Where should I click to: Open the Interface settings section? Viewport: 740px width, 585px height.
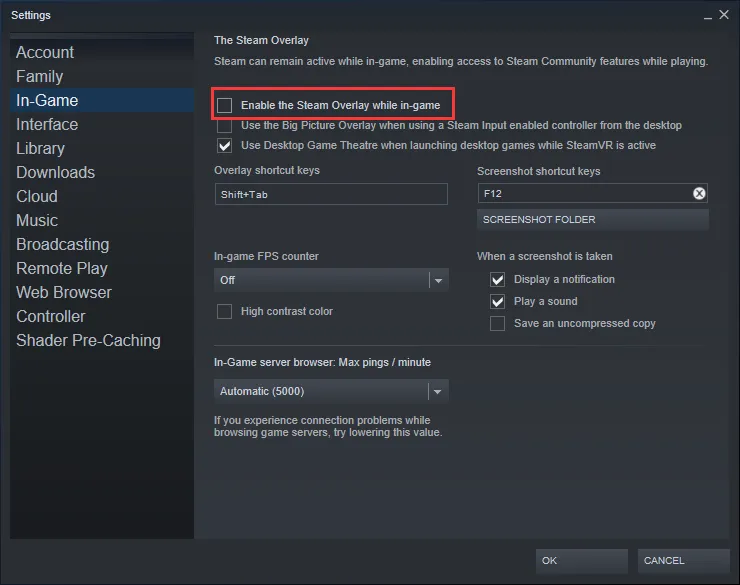click(x=101, y=125)
